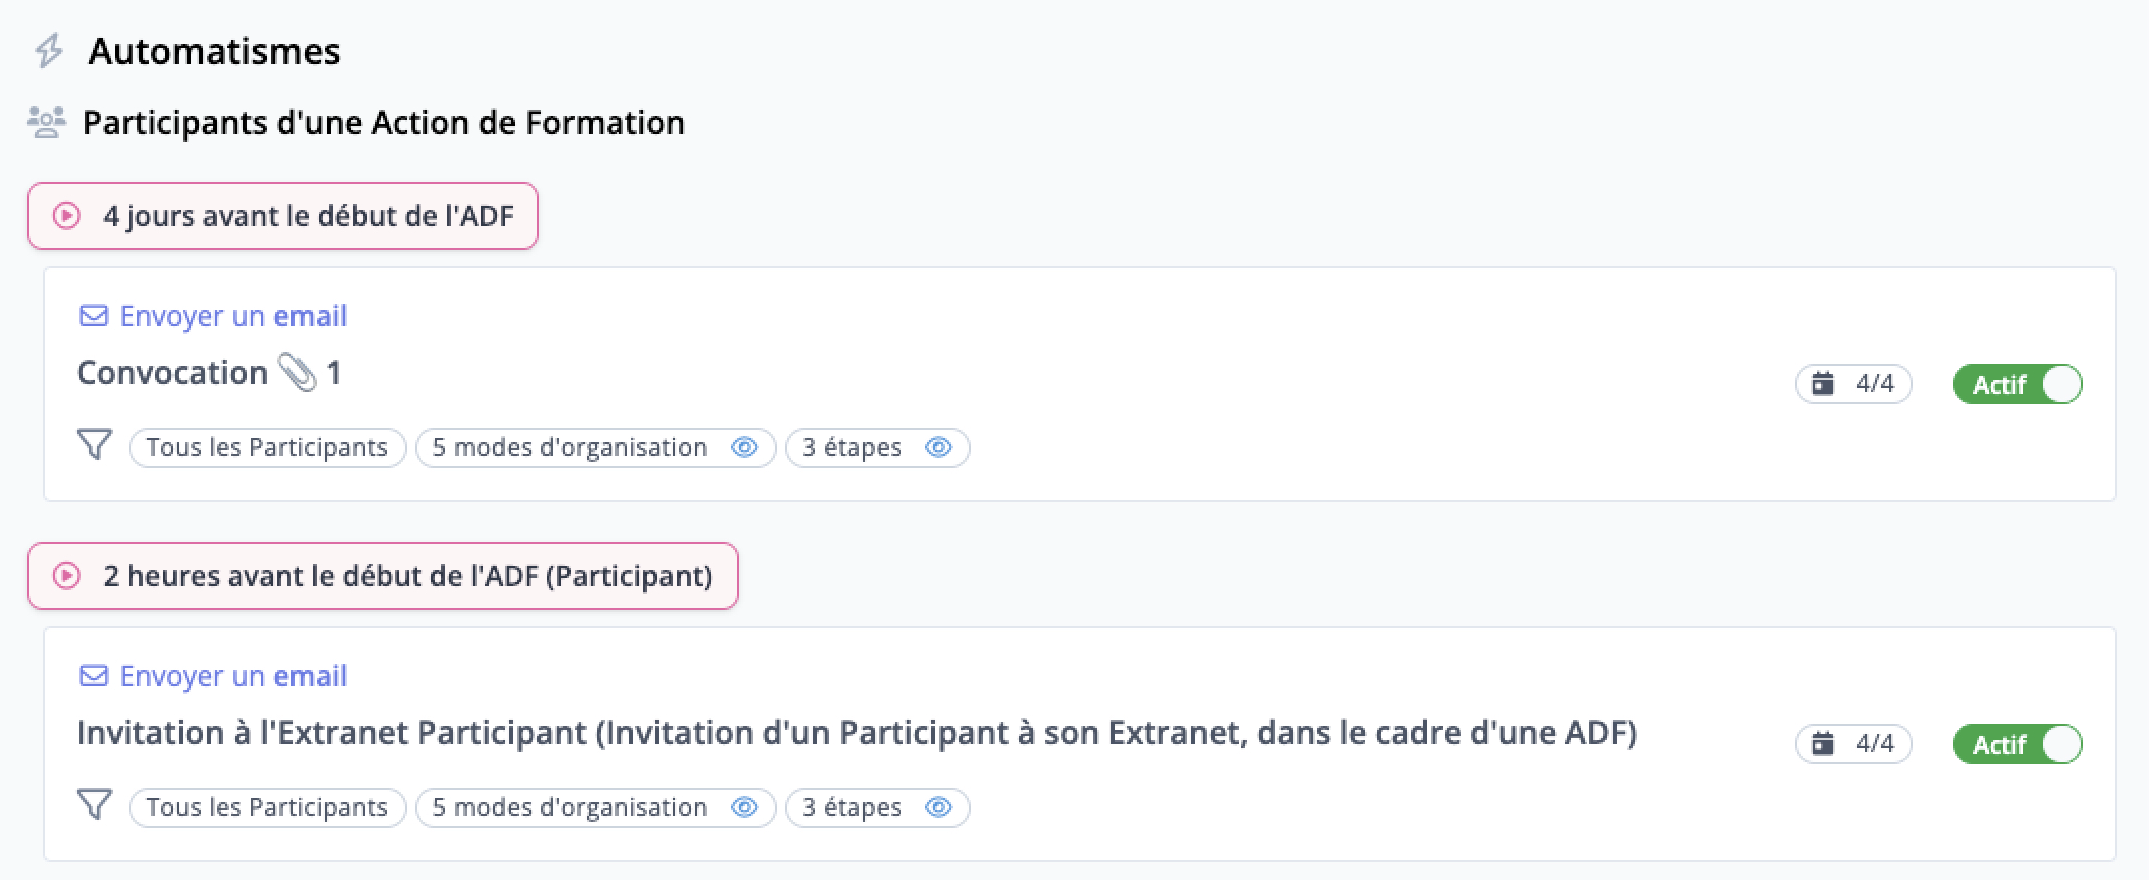Viewport: 2149px width, 880px height.
Task: Show the 3 étapes details for Convocation
Action: [x=938, y=447]
